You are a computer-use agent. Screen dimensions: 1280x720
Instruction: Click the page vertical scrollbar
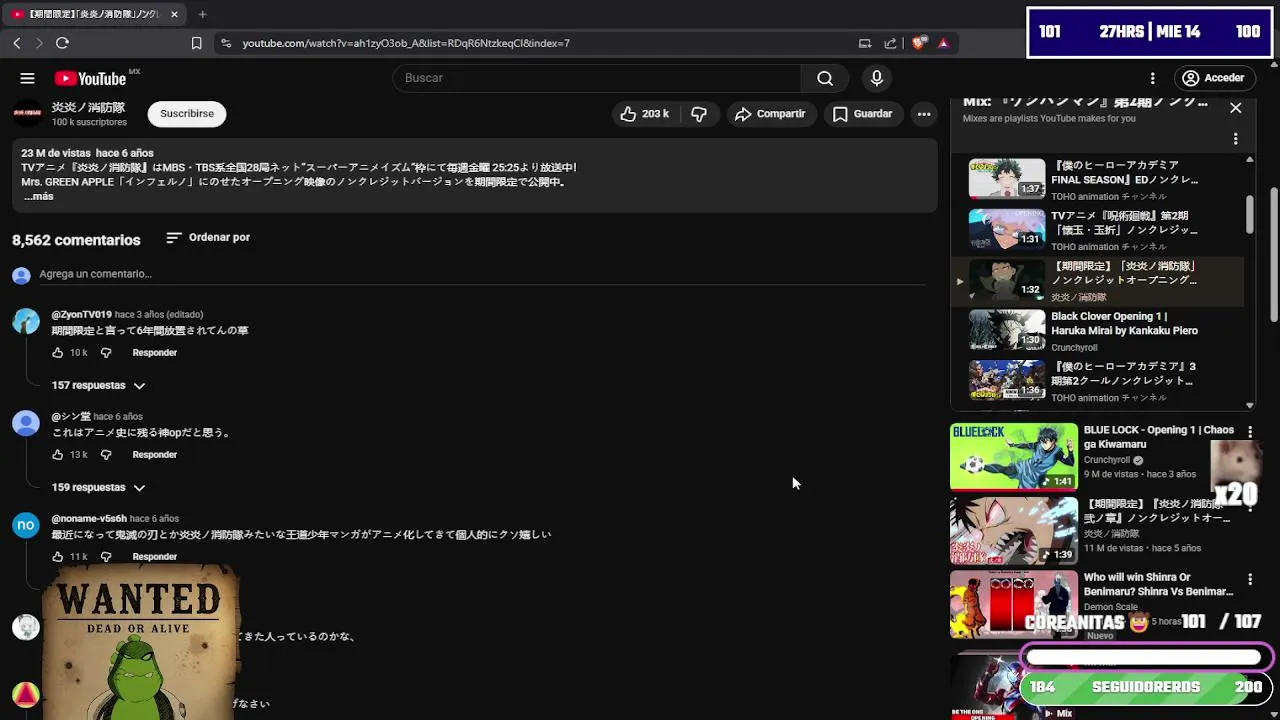tap(1273, 255)
